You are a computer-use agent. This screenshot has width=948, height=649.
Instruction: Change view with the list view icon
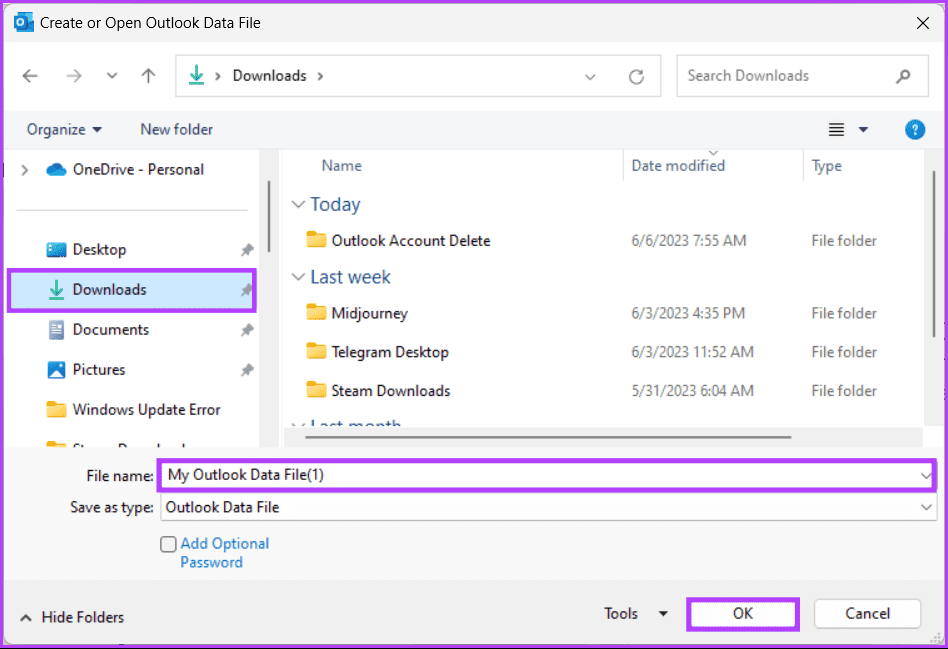(x=836, y=129)
